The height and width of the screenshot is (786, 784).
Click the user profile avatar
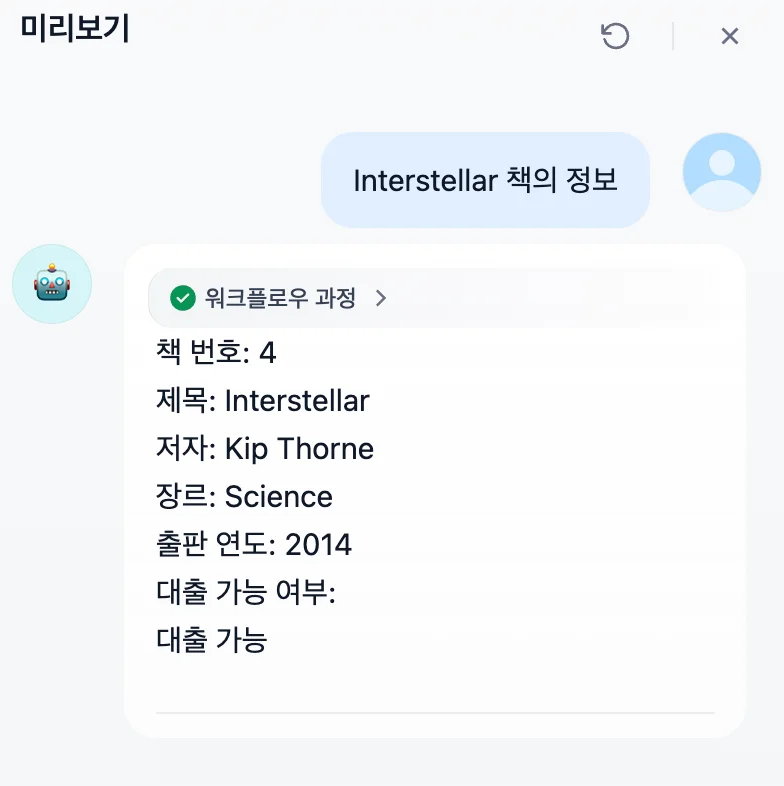(721, 172)
